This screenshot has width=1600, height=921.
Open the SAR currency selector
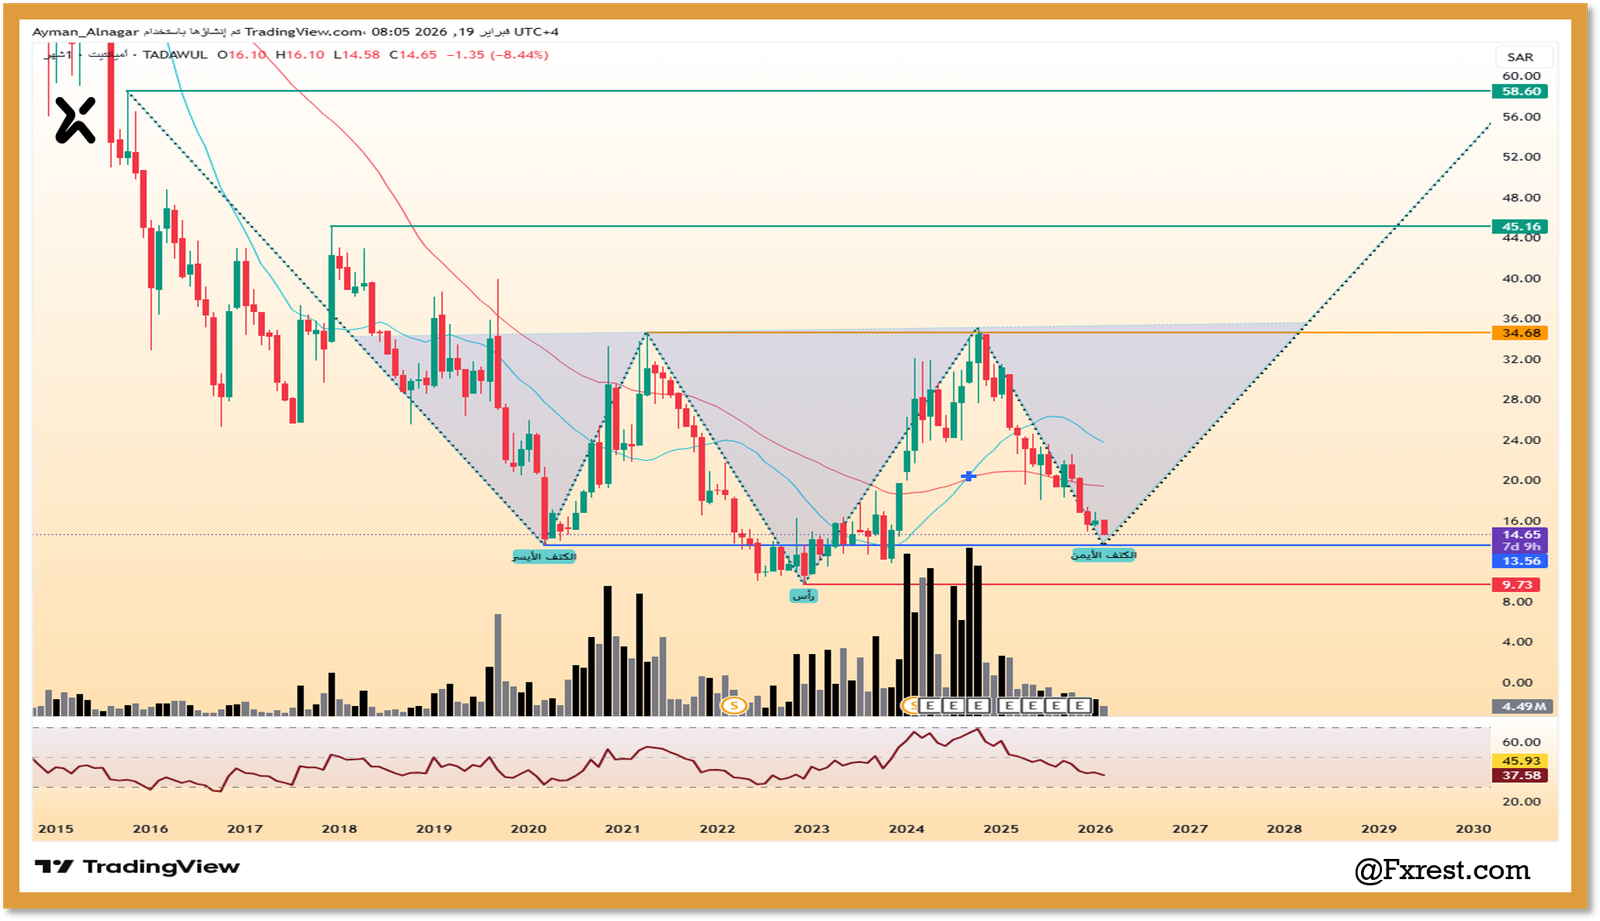pyautogui.click(x=1519, y=57)
